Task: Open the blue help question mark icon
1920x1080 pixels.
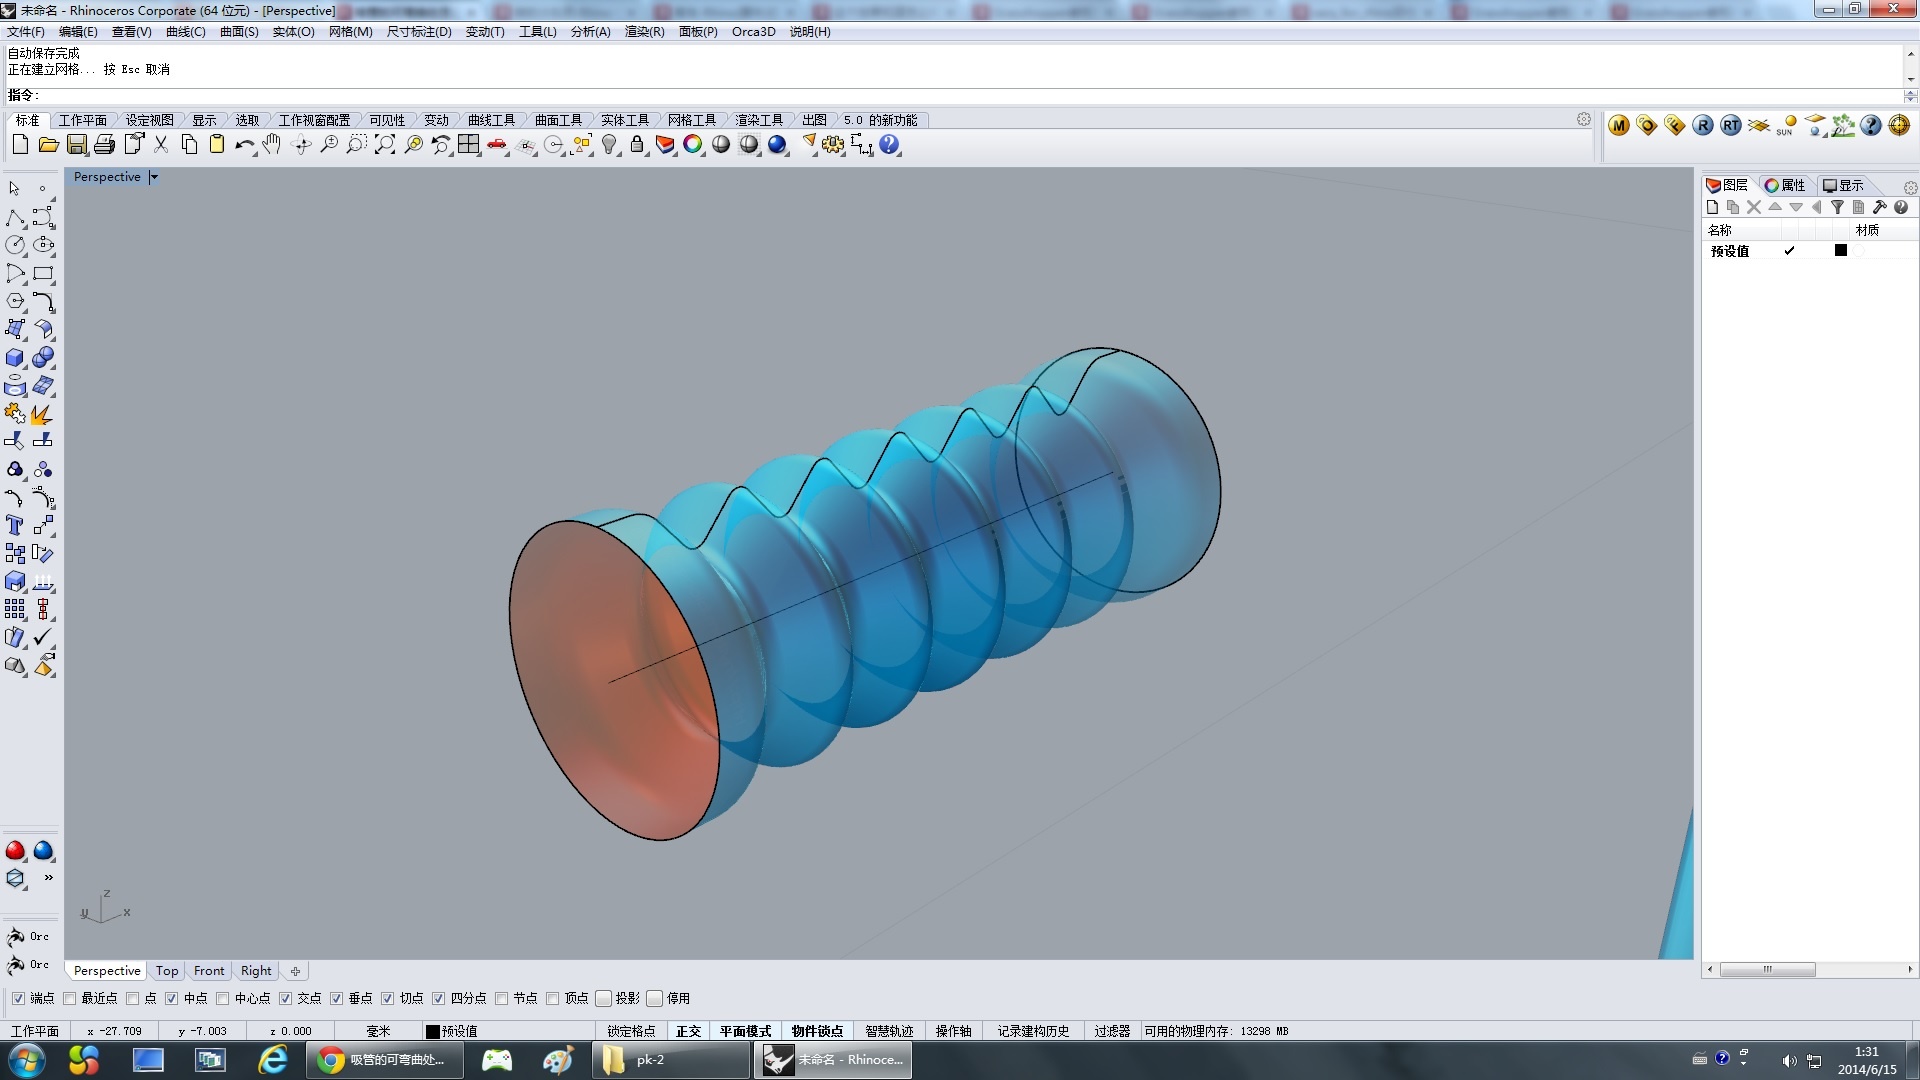Action: (889, 145)
